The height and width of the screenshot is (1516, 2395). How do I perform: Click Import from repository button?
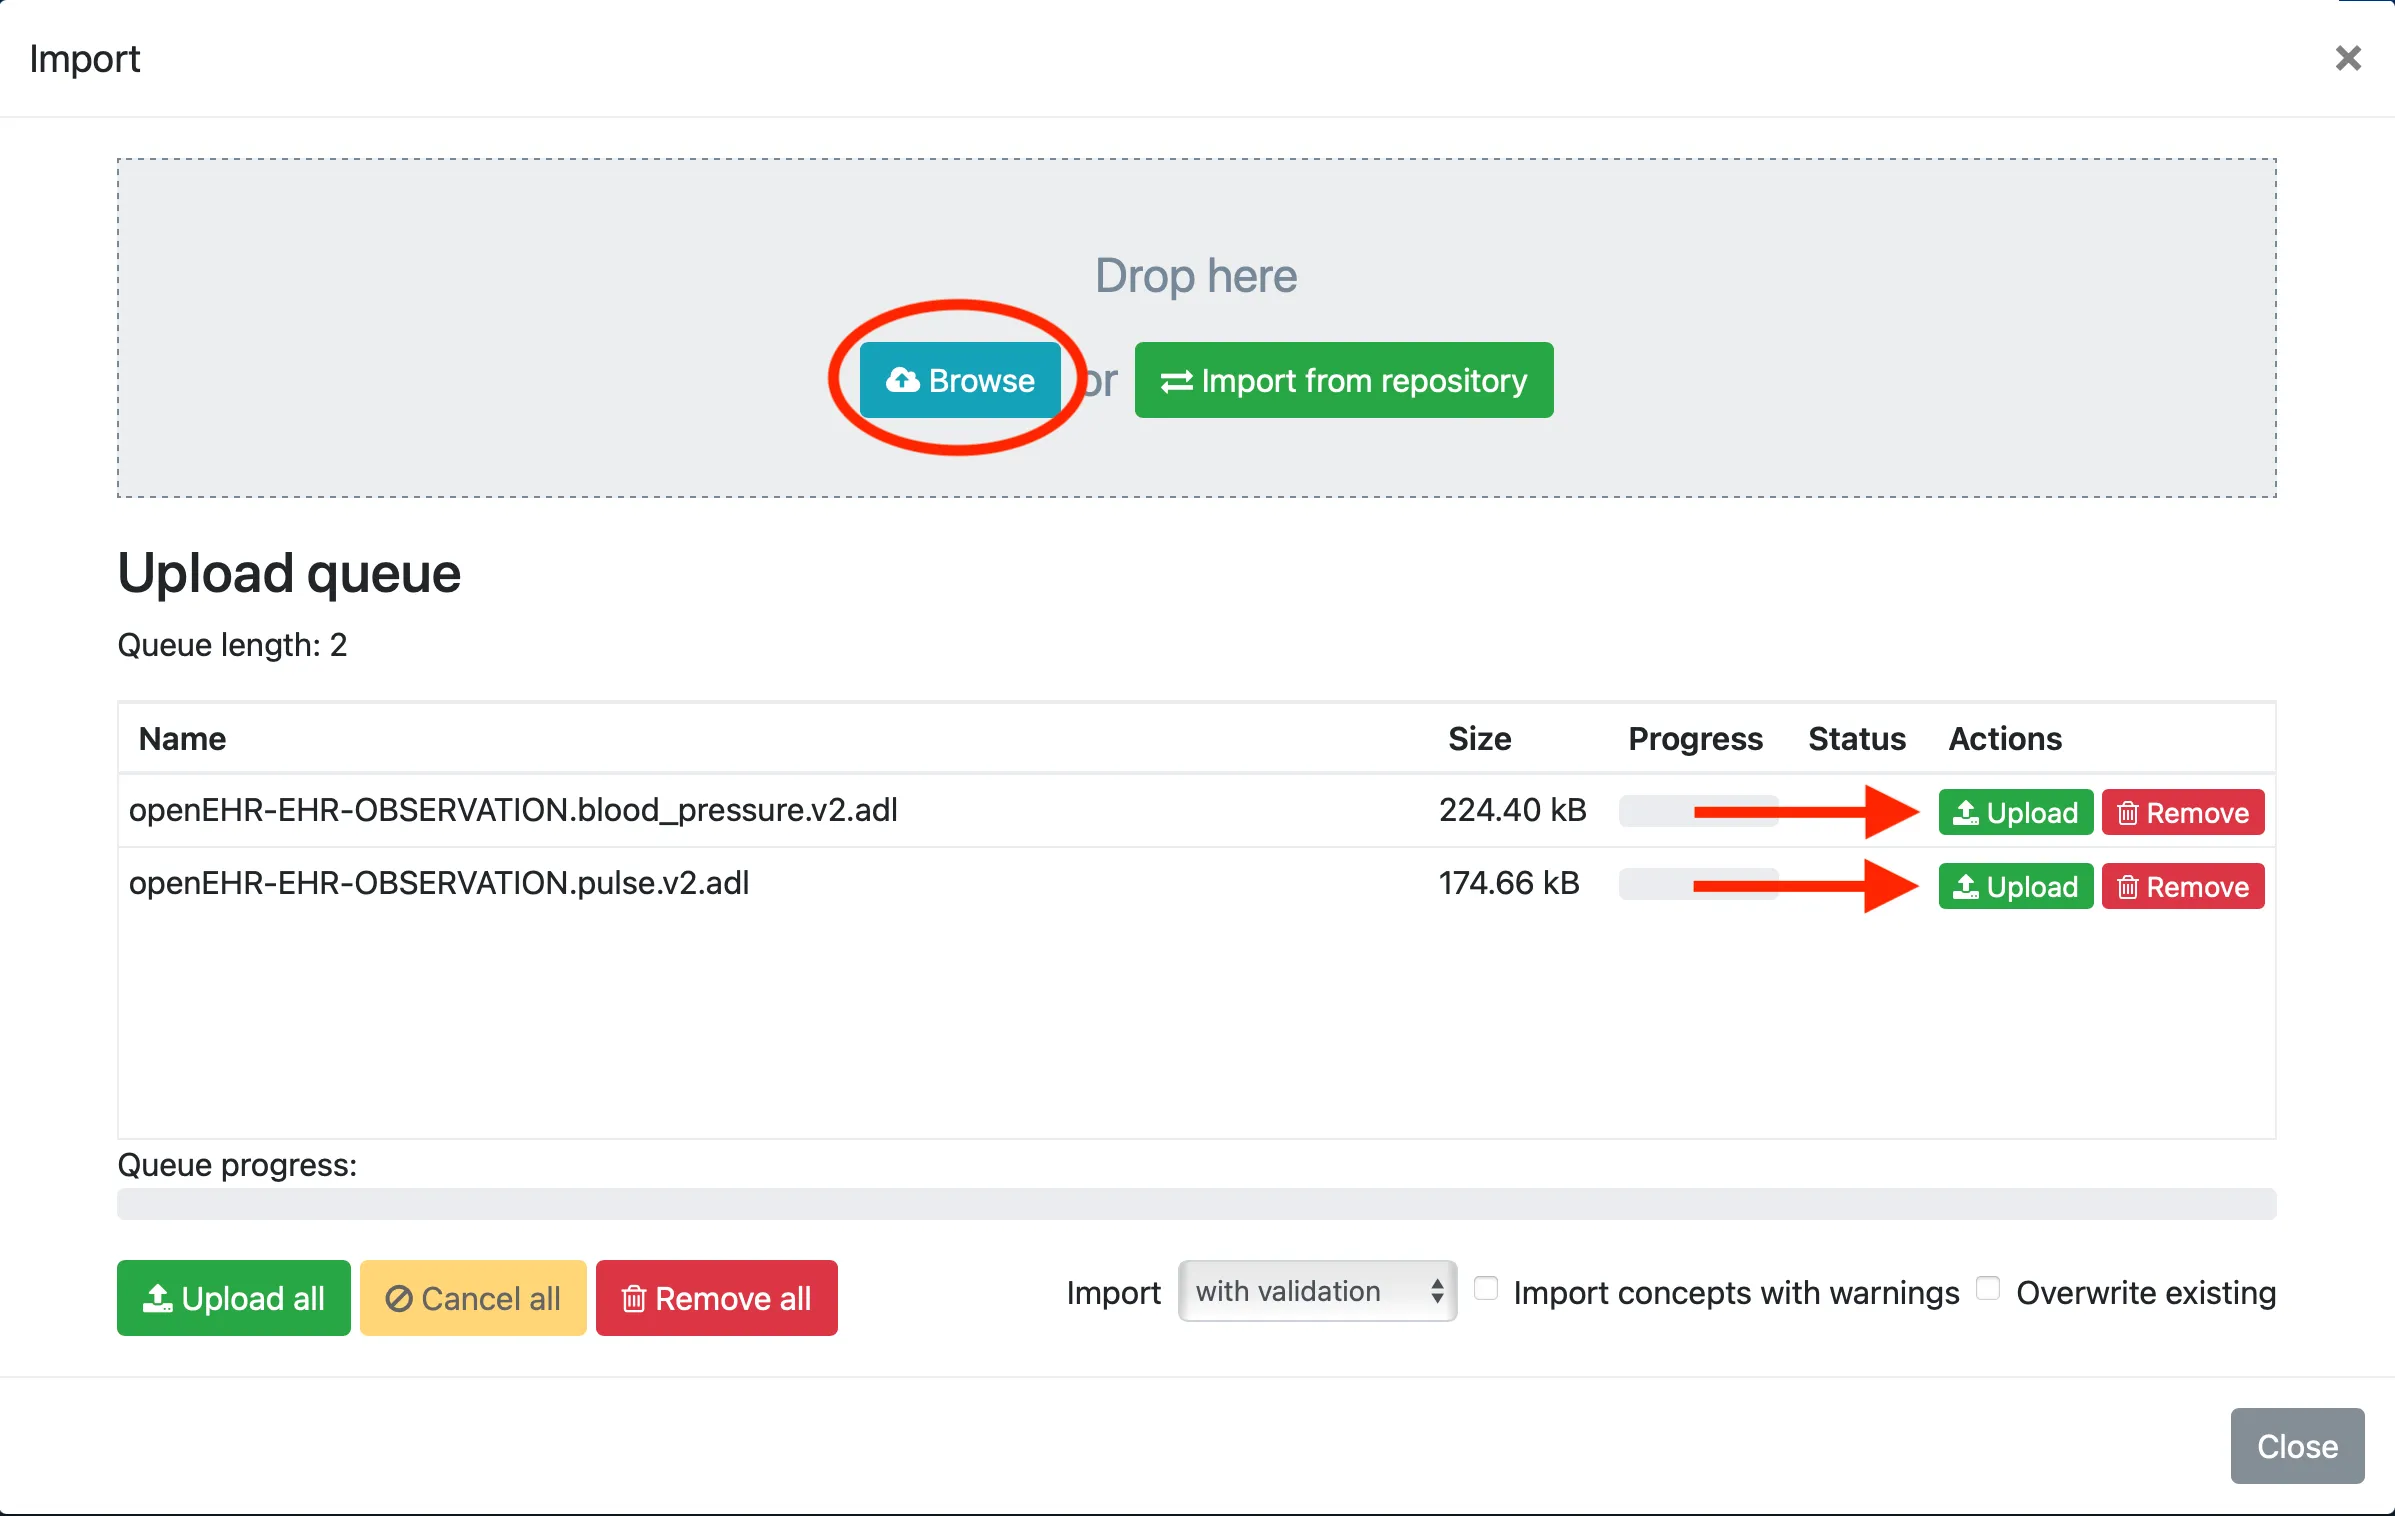(1343, 380)
